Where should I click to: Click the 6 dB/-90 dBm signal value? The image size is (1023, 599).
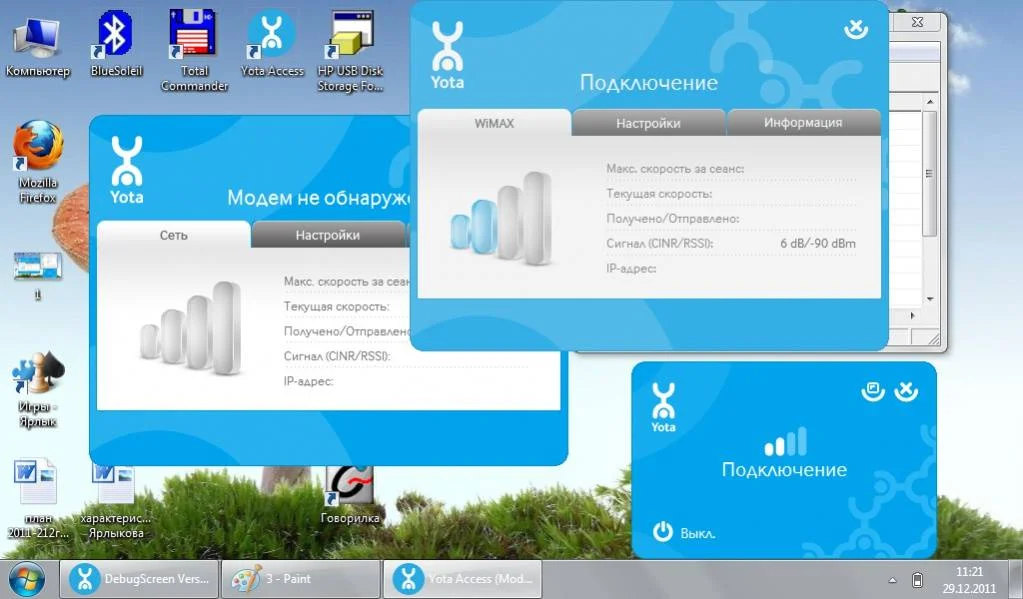817,243
